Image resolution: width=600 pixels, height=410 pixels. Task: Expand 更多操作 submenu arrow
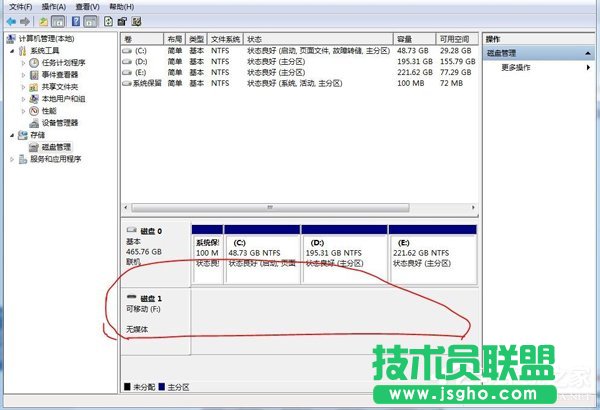click(588, 67)
